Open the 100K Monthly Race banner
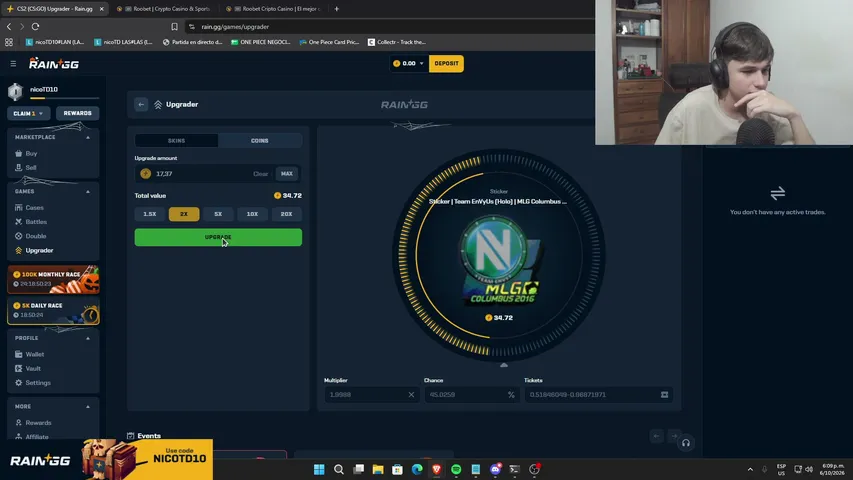This screenshot has width=853, height=480. (x=53, y=279)
